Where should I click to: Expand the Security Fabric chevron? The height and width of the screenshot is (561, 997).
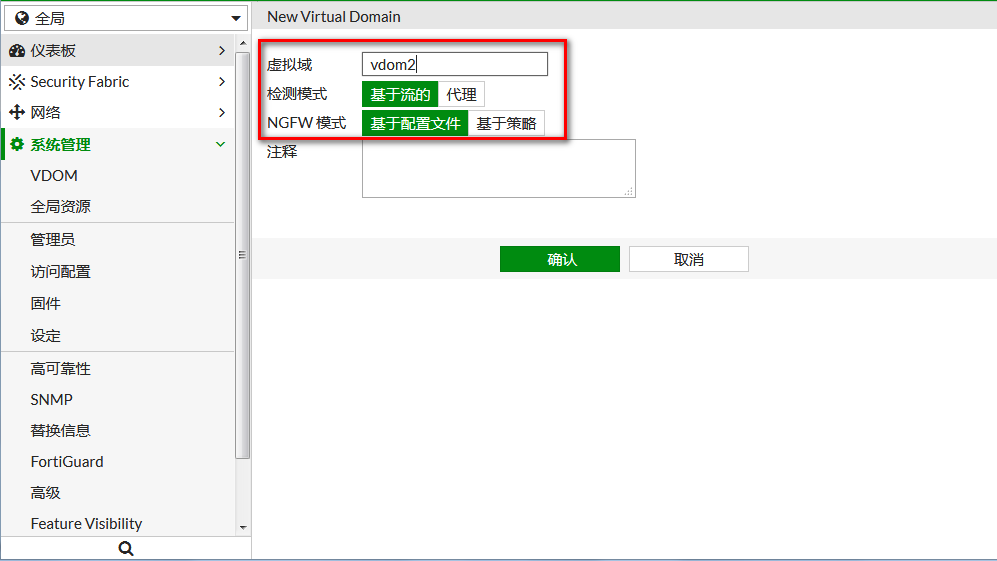point(221,81)
